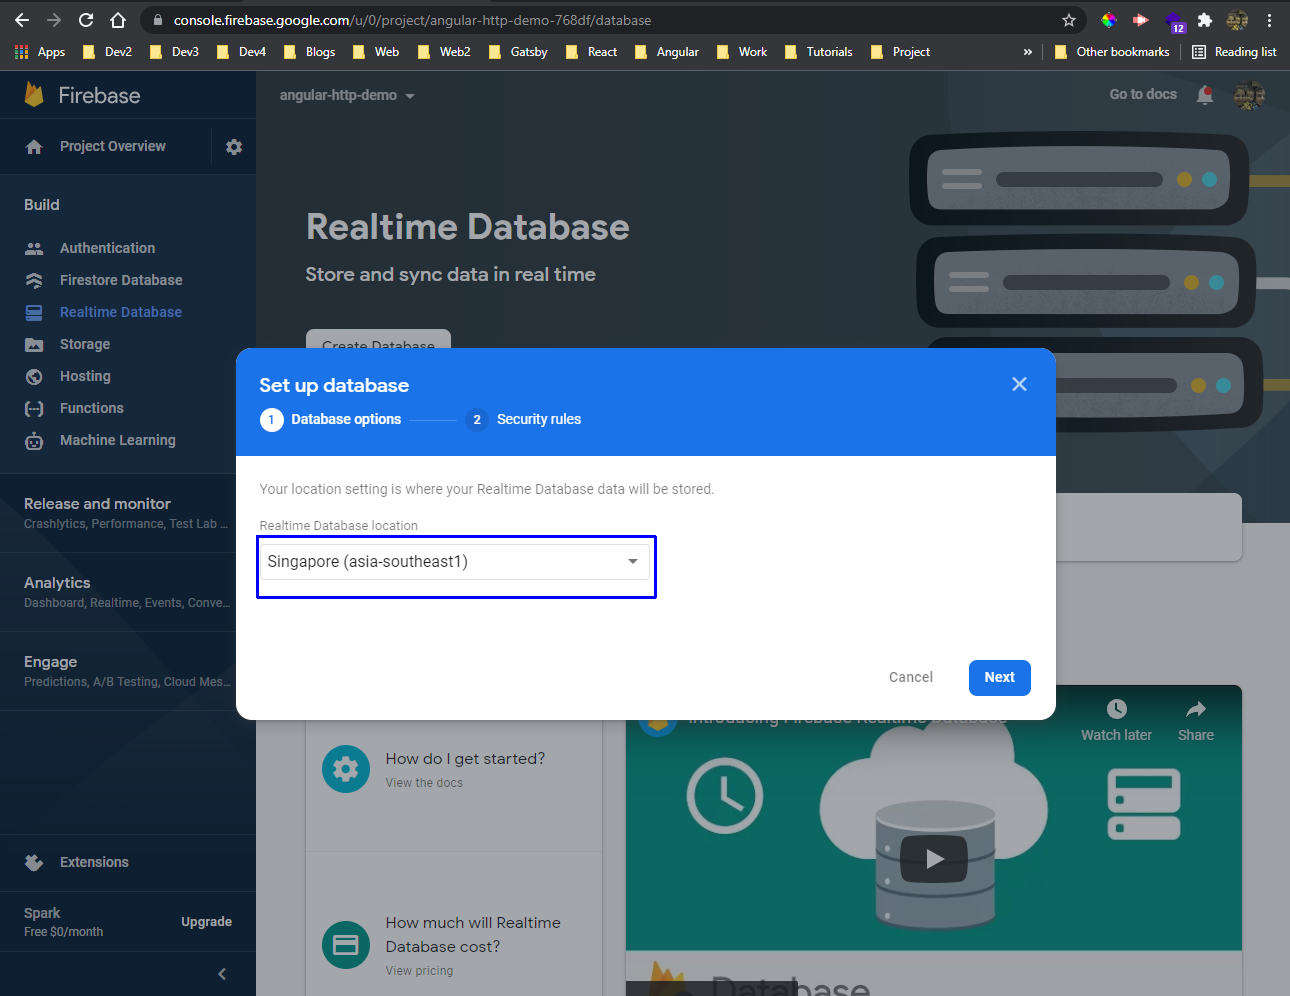Open project settings gear icon

[234, 147]
